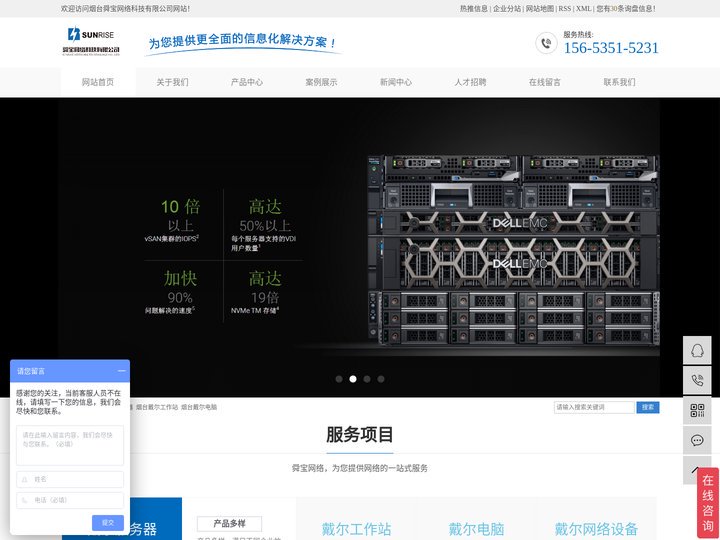Click the search keyword input field
Screen dimensions: 720x540
point(594,407)
